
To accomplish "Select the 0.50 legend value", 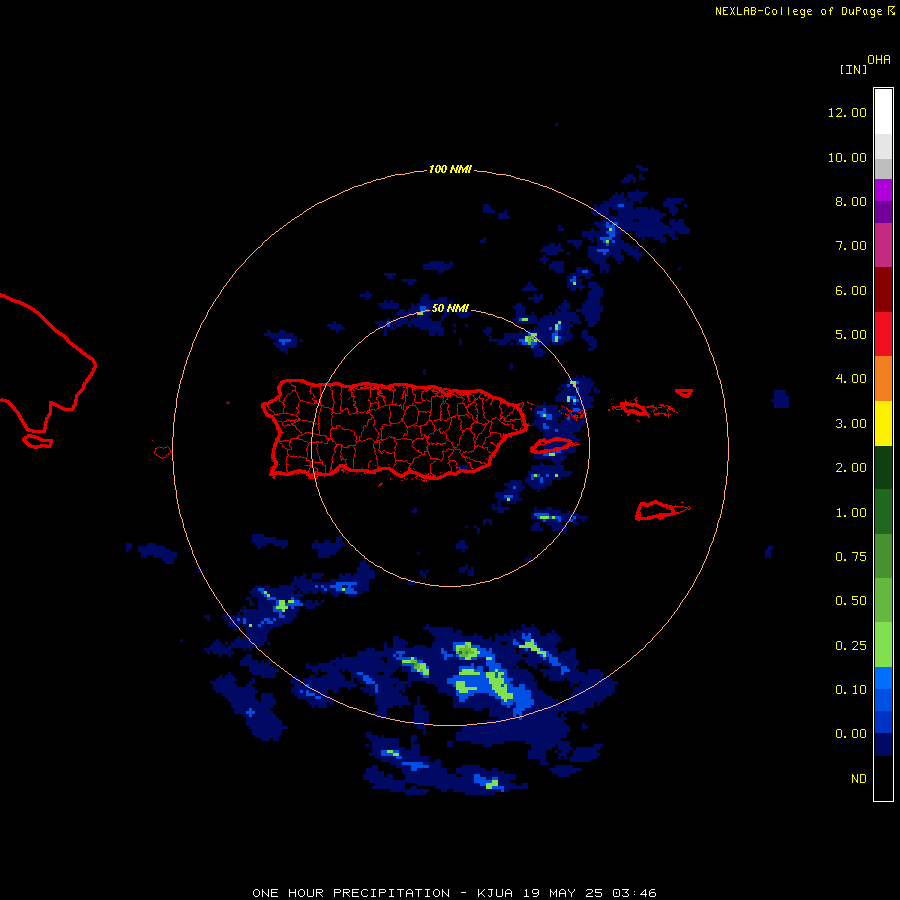I will click(851, 601).
